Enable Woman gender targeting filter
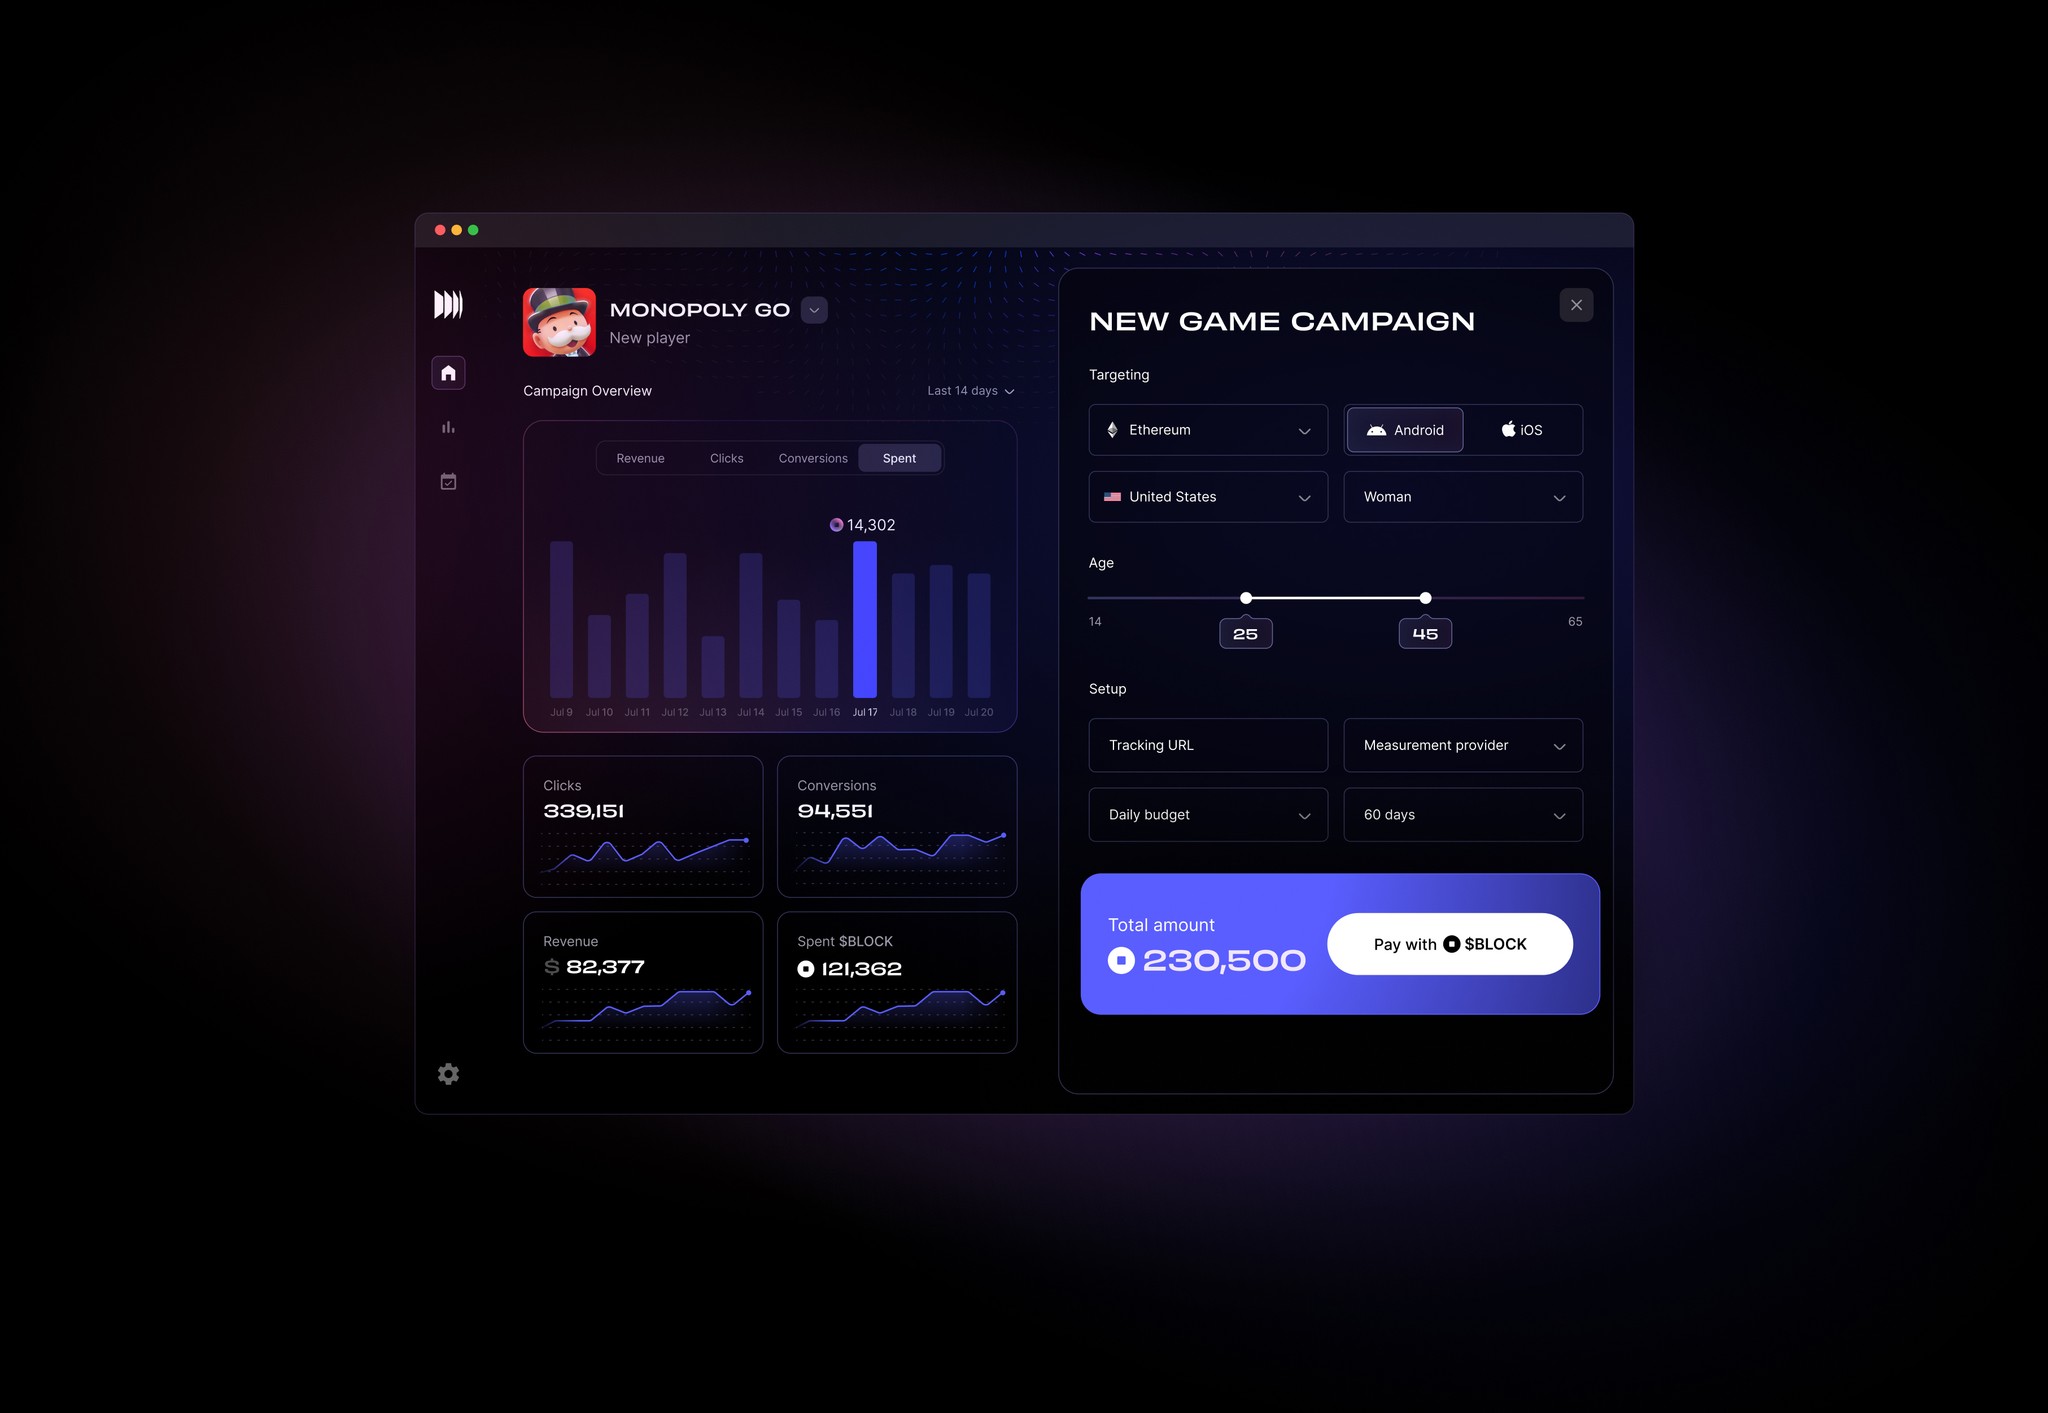Screen dimensions: 2048x1413 click(1458, 496)
